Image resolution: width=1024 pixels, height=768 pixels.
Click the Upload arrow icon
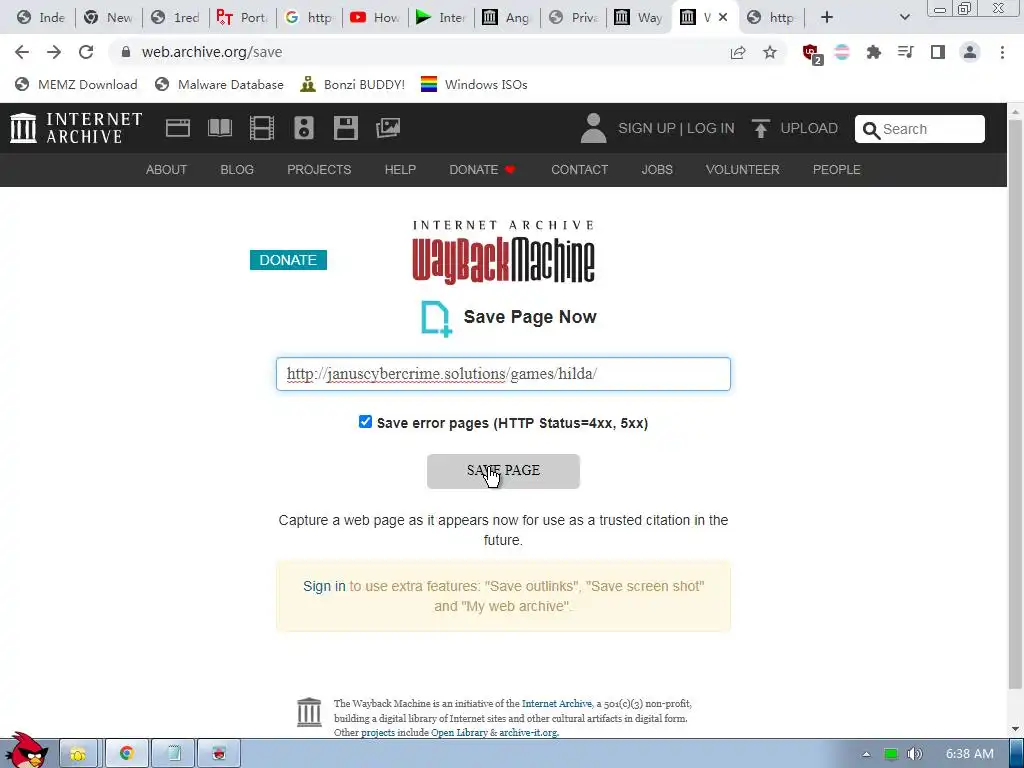[x=760, y=128]
